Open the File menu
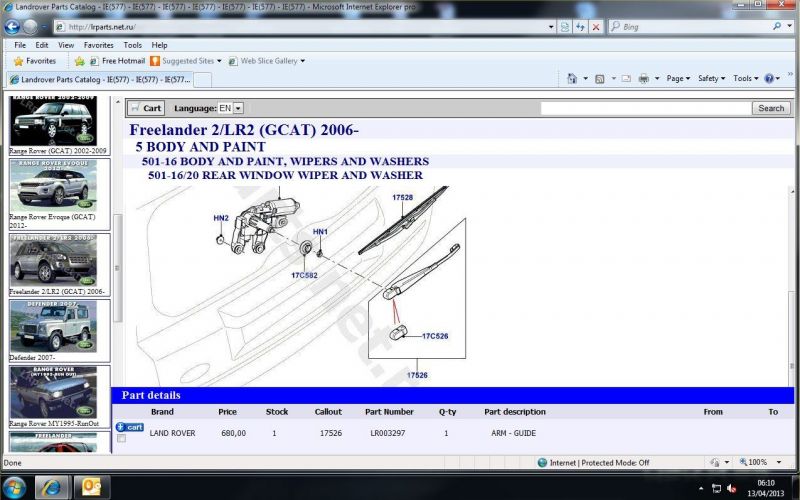 coord(20,45)
